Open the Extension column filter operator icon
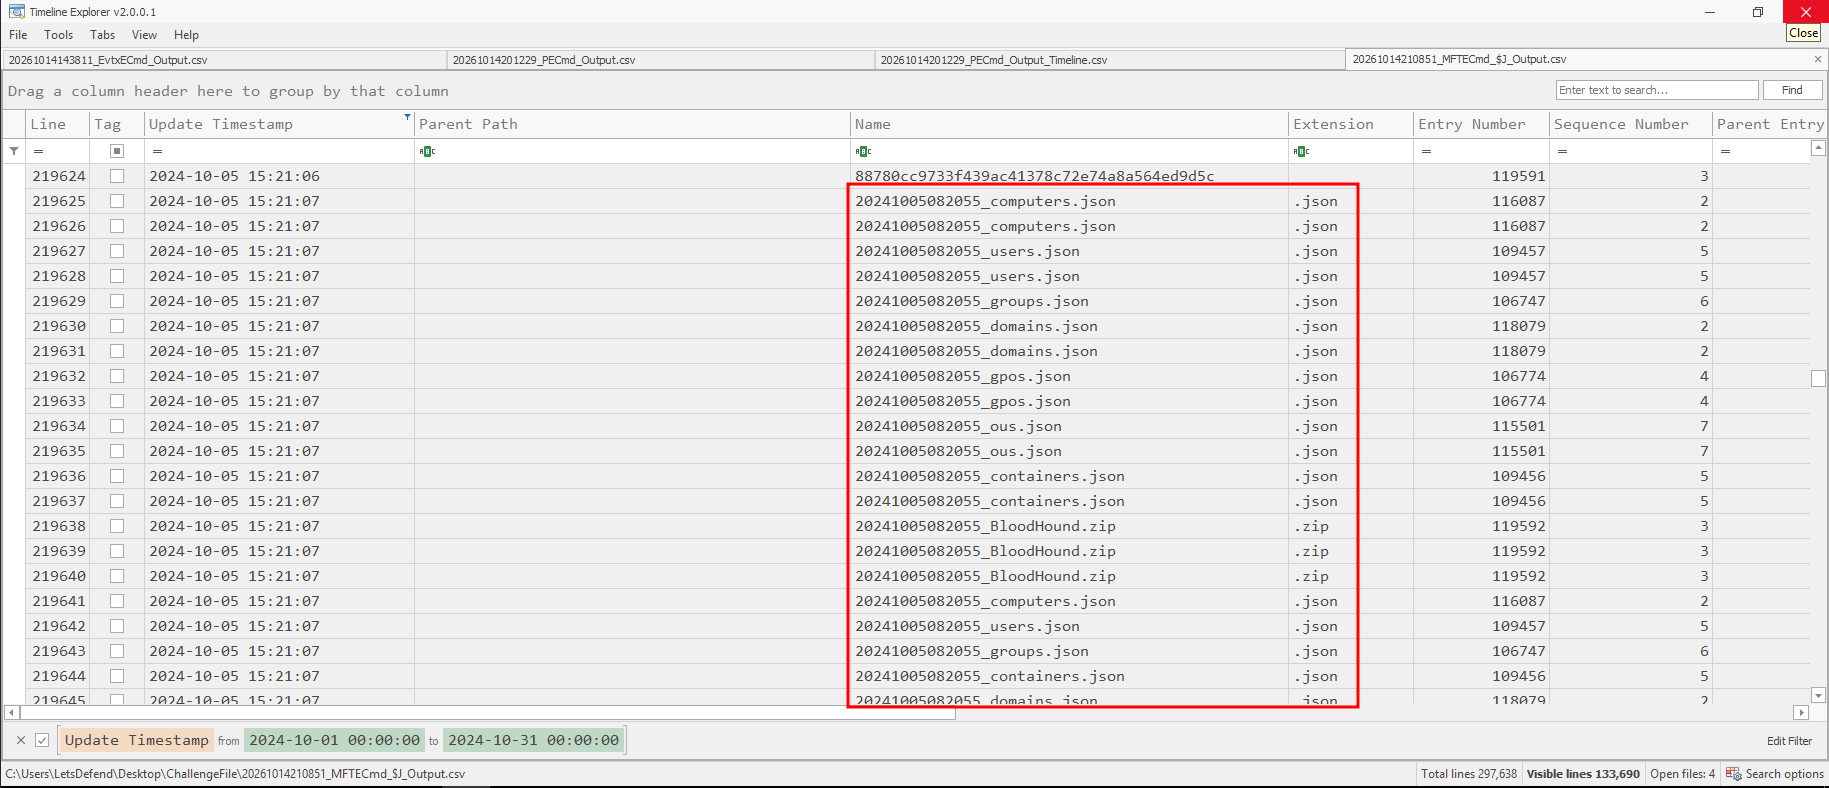This screenshot has width=1829, height=788. point(1301,151)
